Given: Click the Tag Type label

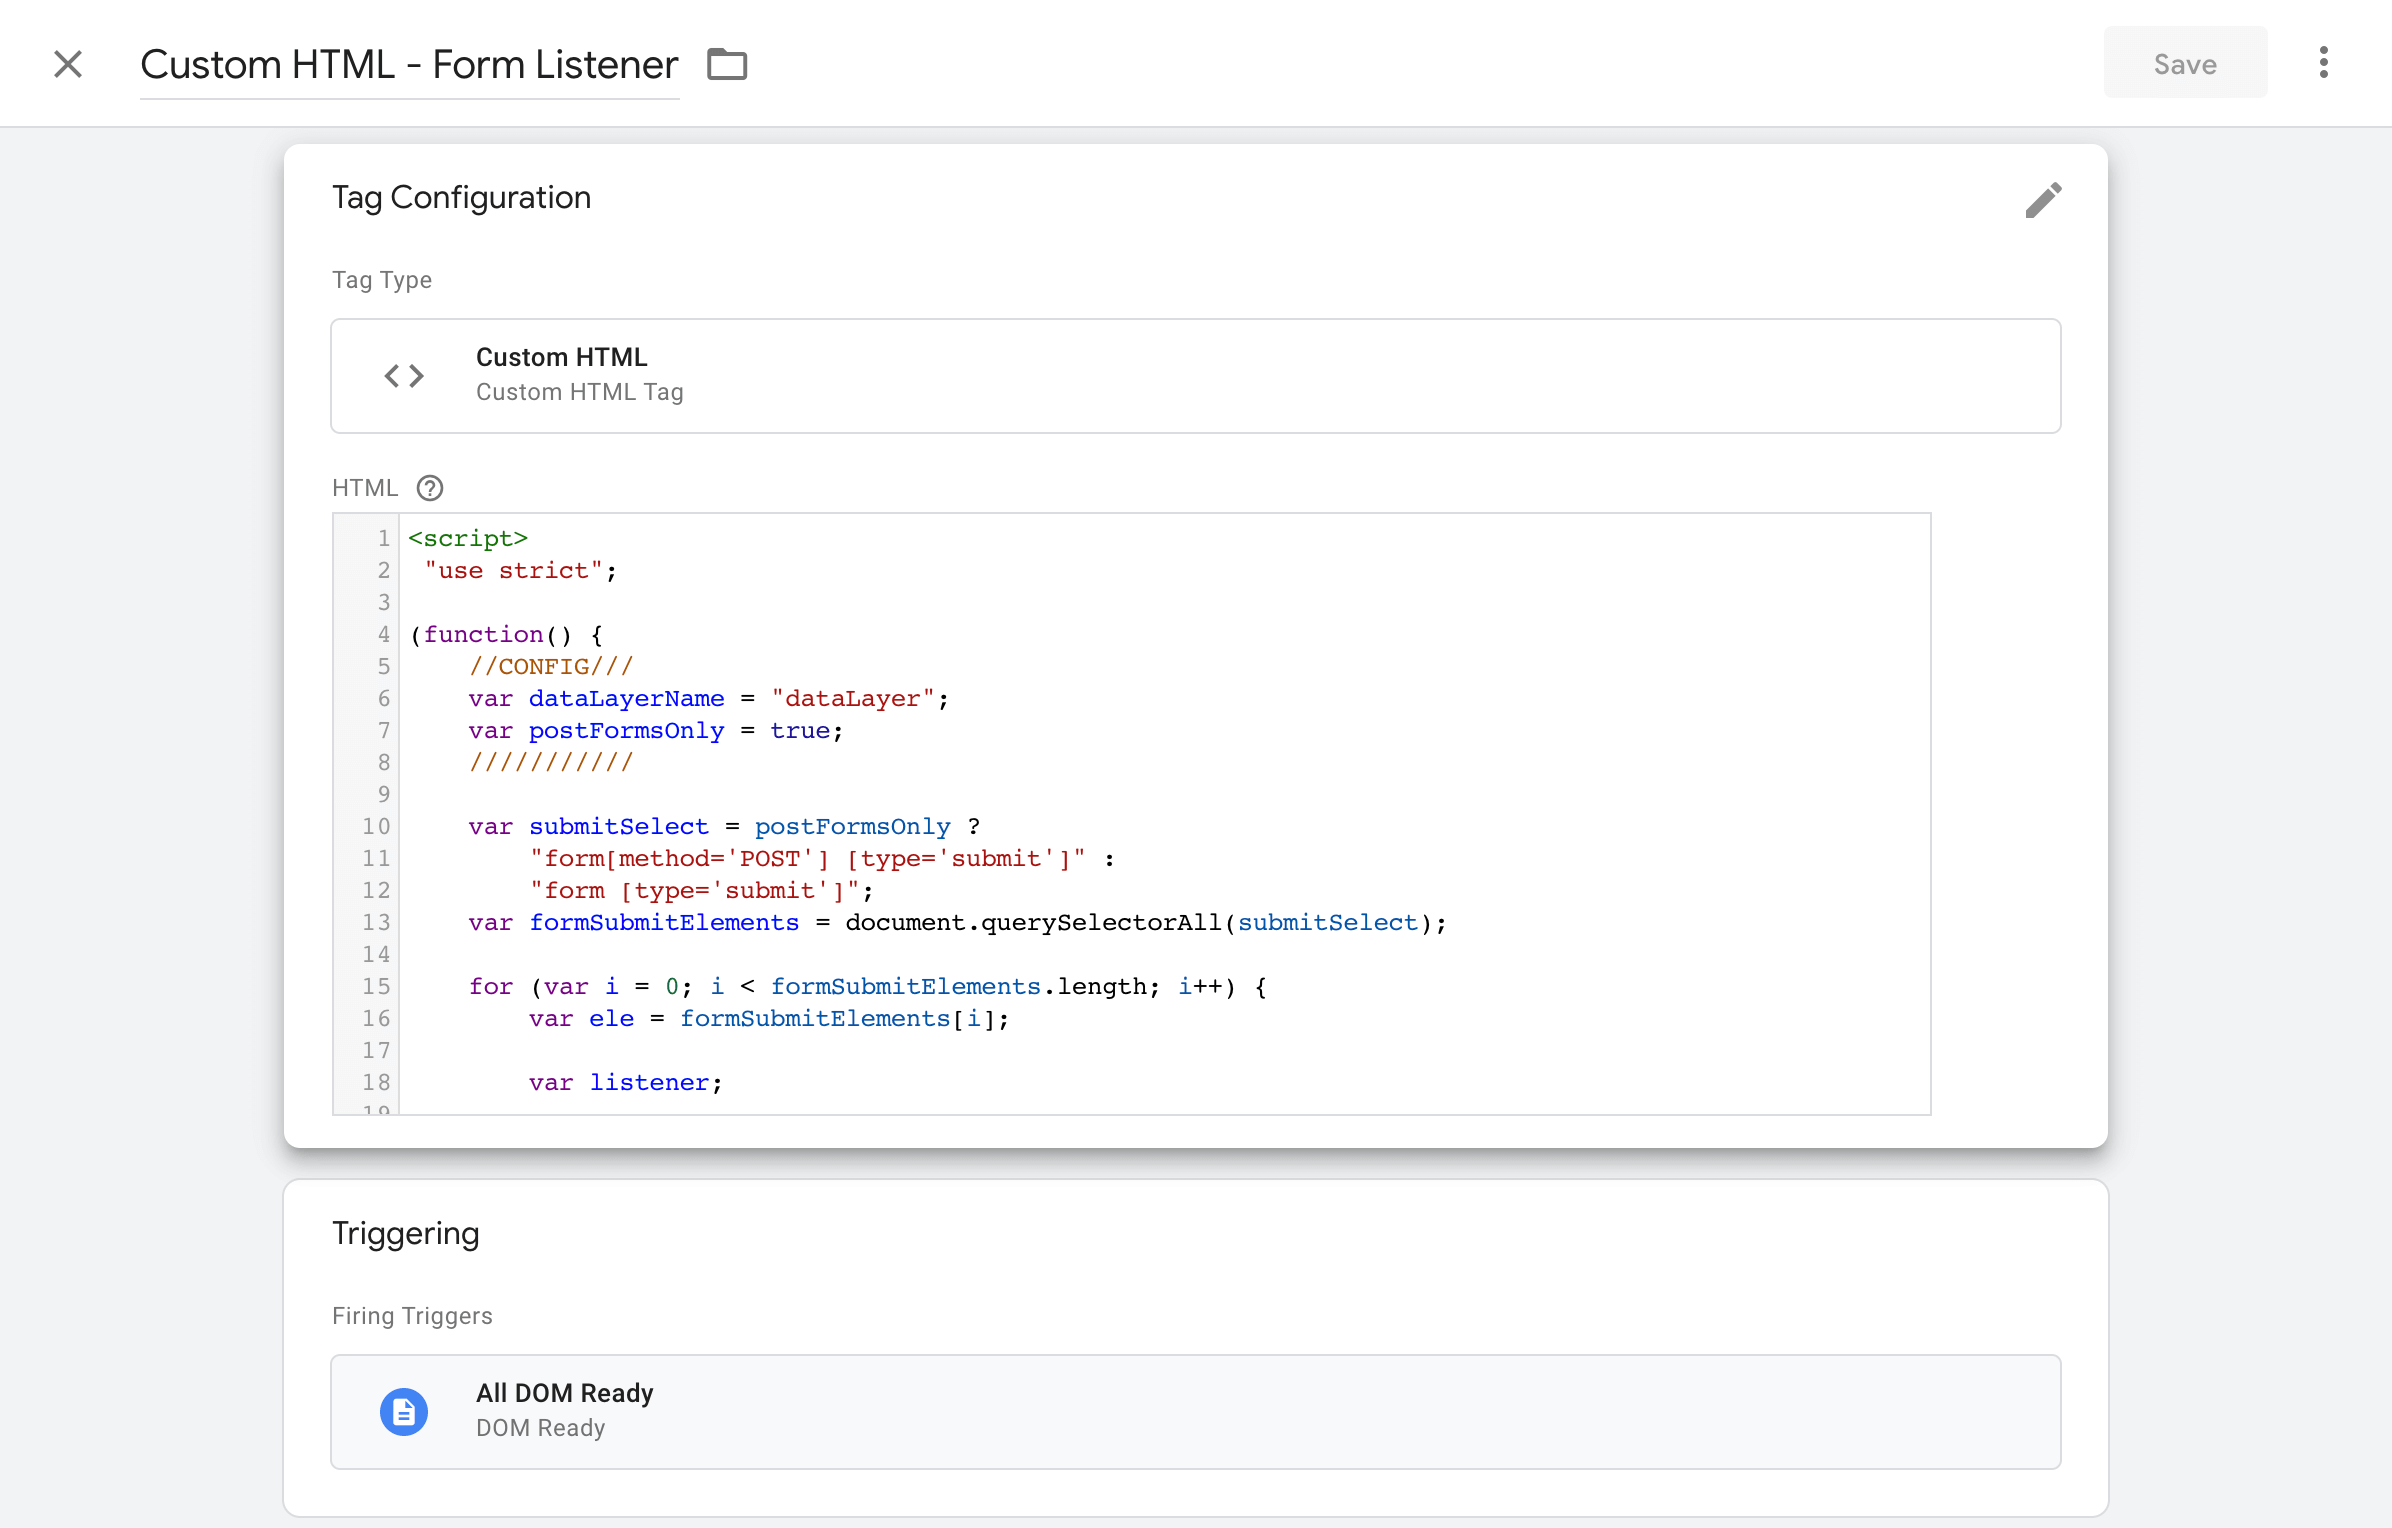Looking at the screenshot, I should (382, 280).
